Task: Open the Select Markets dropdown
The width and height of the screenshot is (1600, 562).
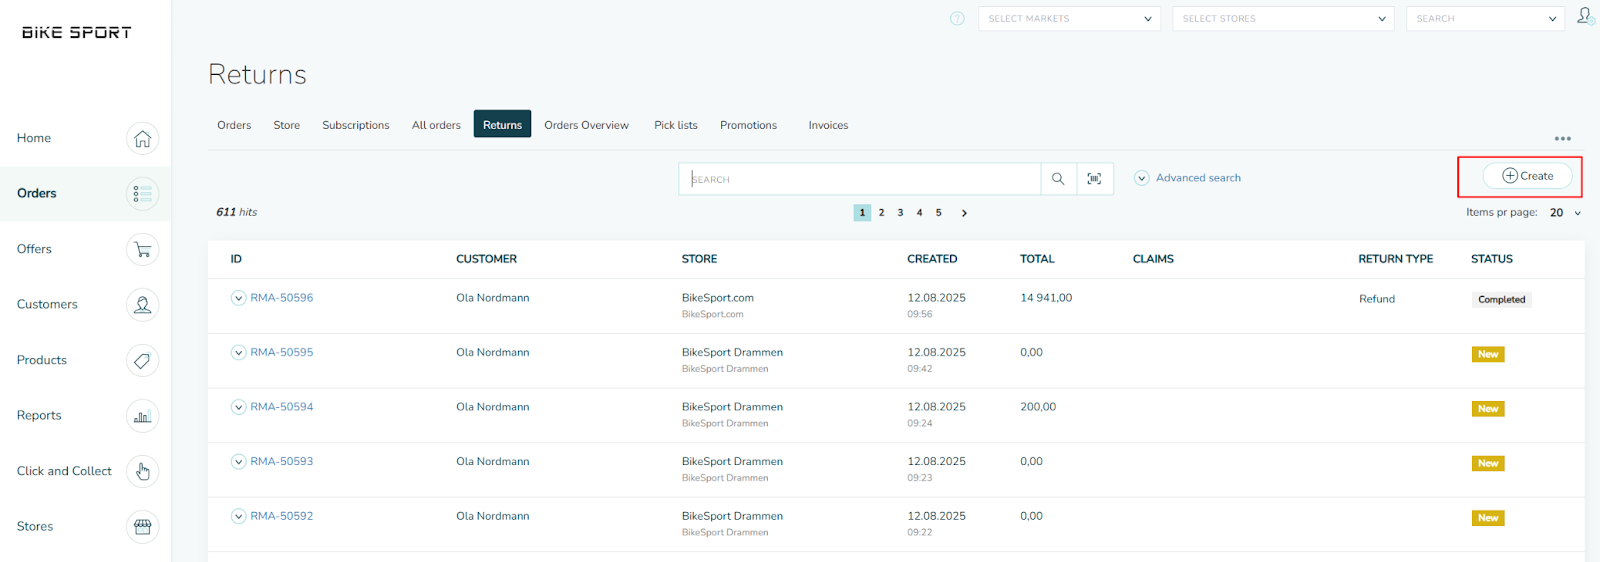Action: tap(1068, 19)
